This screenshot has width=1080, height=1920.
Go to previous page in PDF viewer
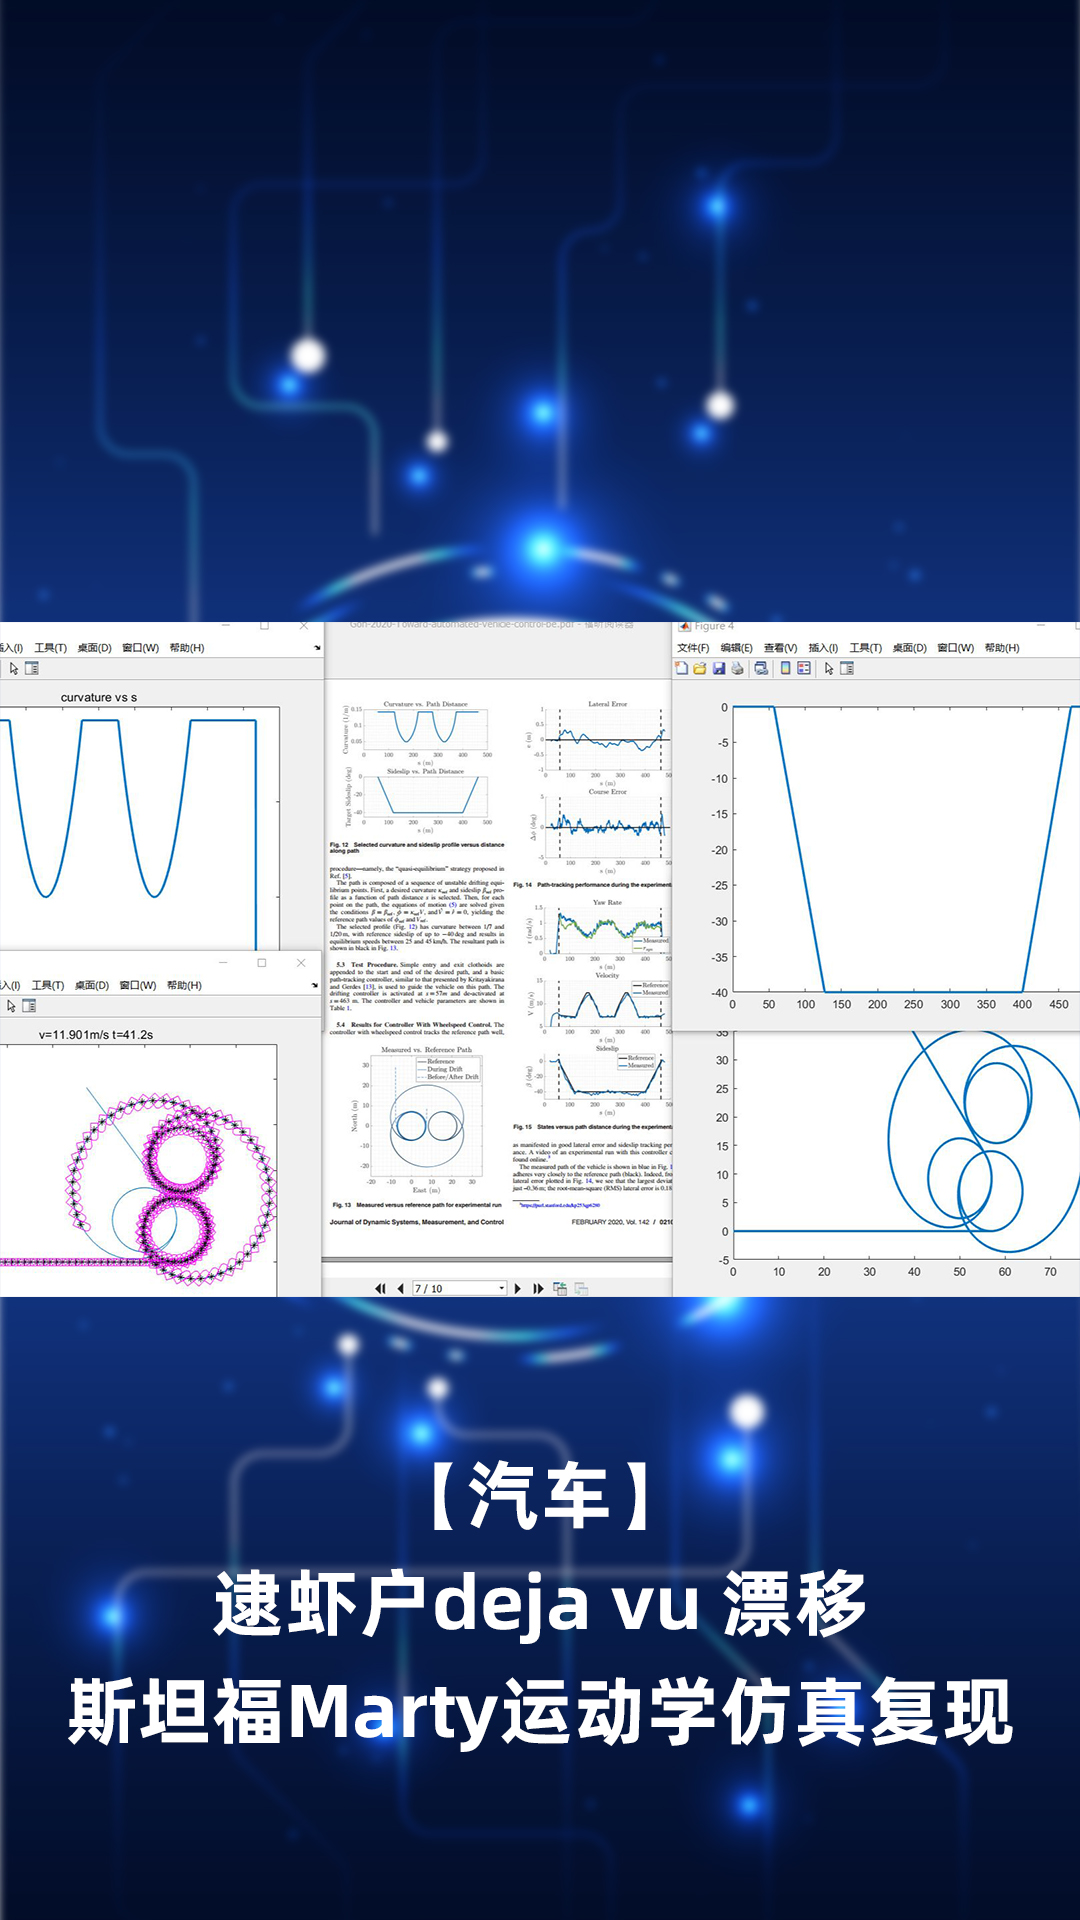coord(400,1288)
